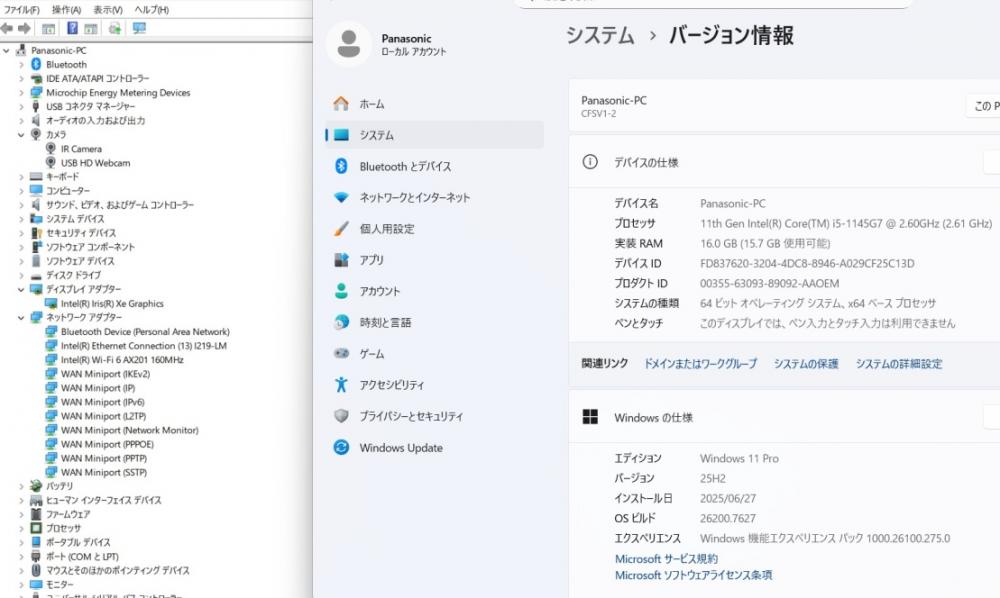Click the Panasonic account avatar
Viewport: 1000px width, 598px height.
pos(348,44)
